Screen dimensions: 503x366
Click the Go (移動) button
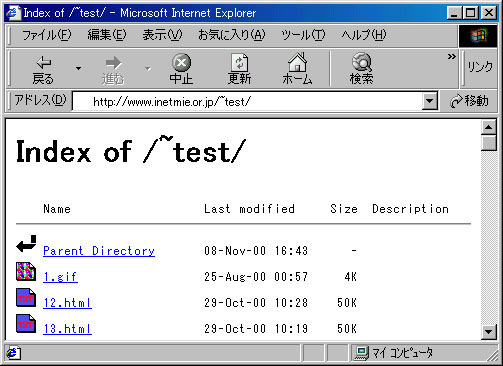tap(469, 101)
